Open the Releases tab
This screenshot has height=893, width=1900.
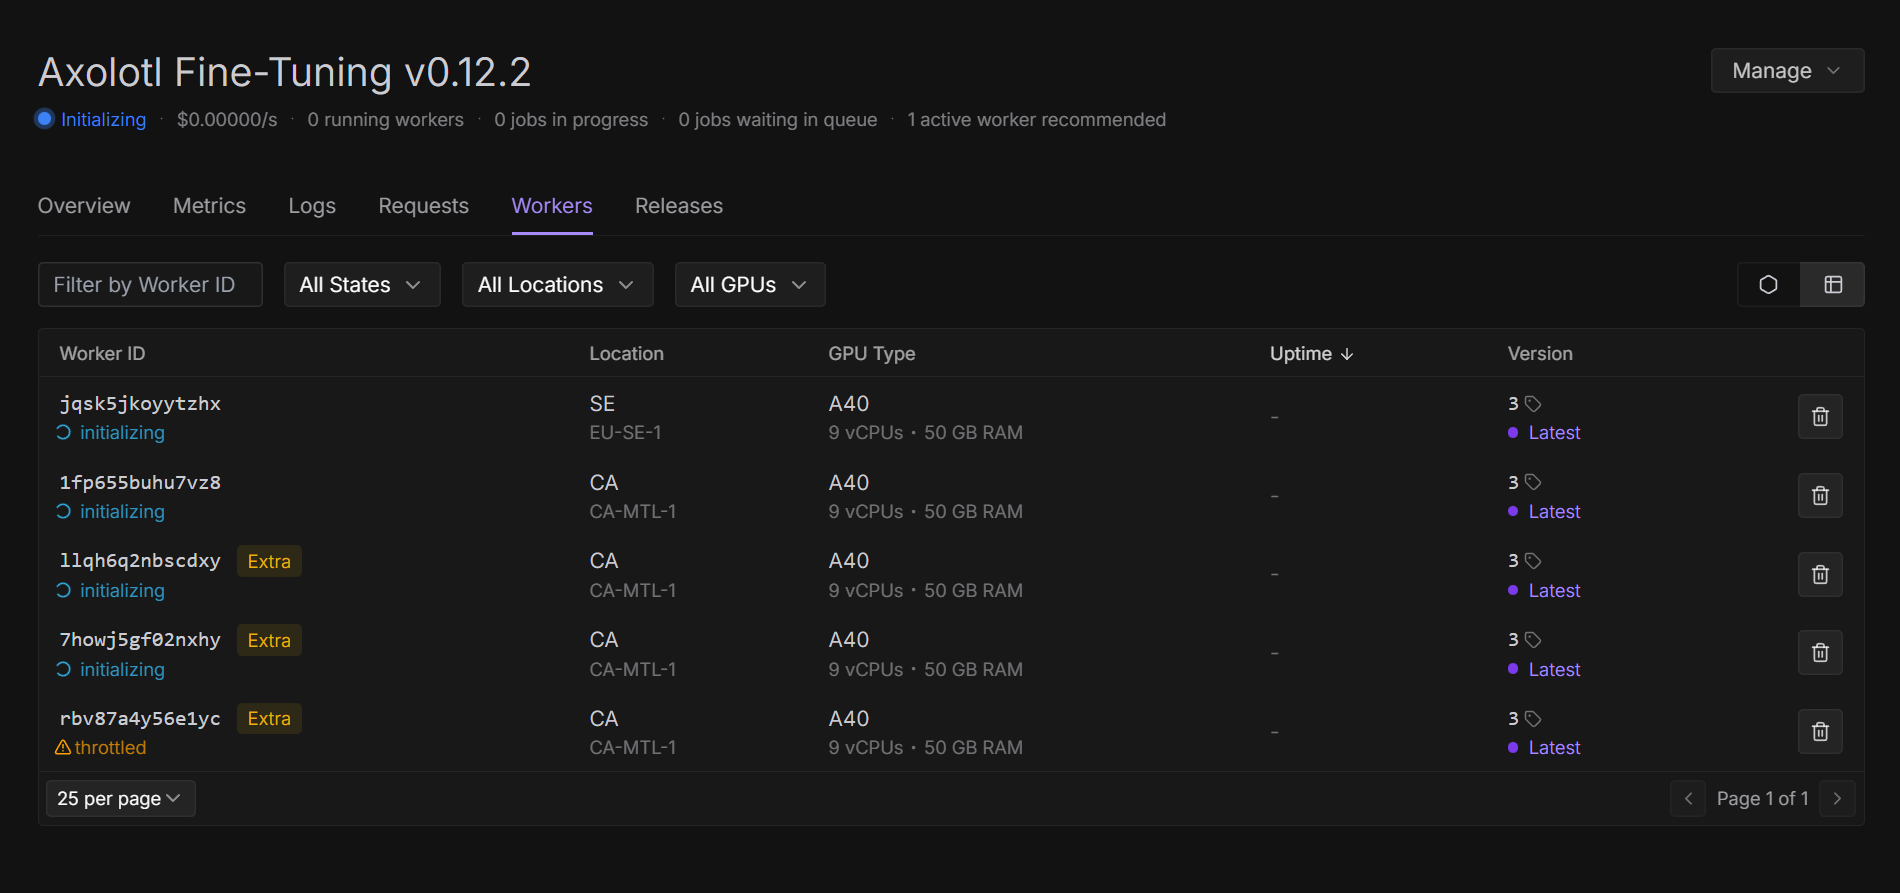coord(678,206)
